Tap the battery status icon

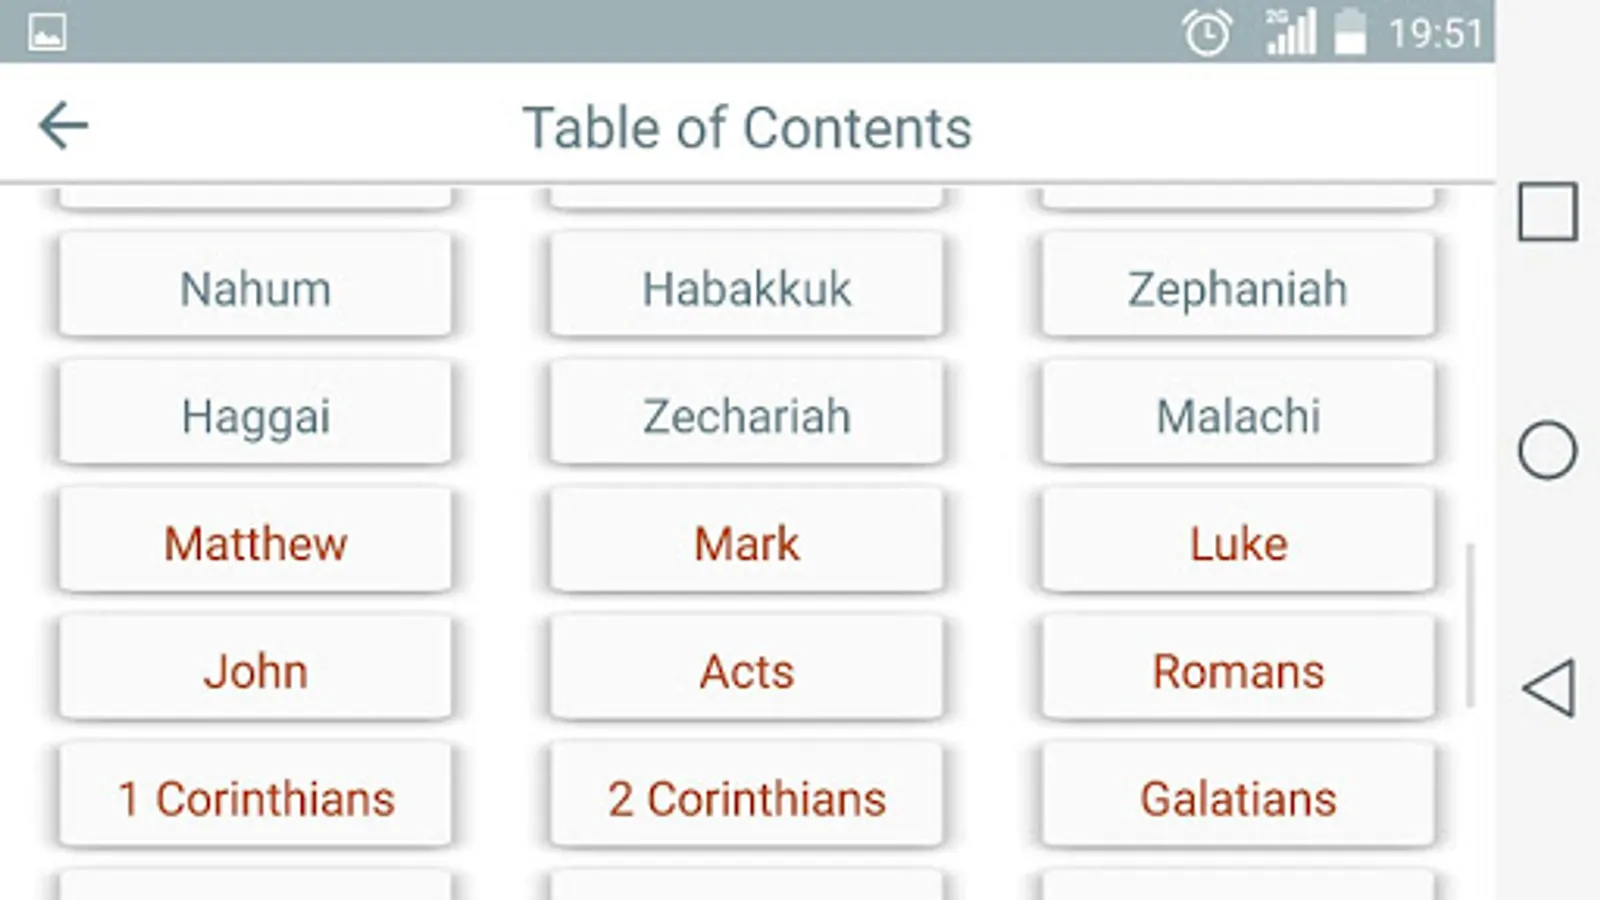click(1350, 31)
